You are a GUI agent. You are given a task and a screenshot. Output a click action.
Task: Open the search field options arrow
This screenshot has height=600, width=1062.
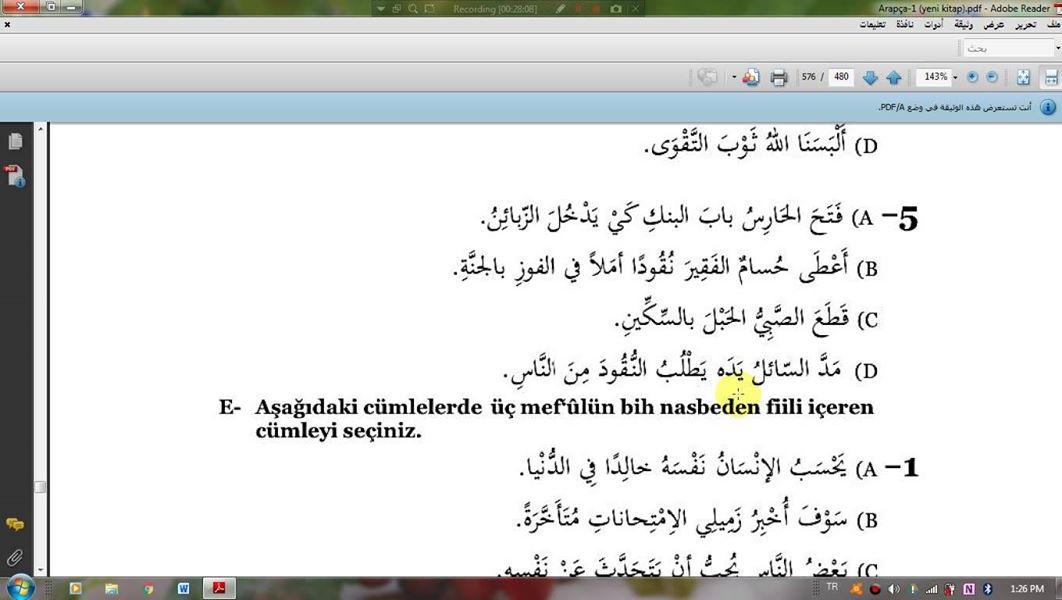pos(1057,48)
